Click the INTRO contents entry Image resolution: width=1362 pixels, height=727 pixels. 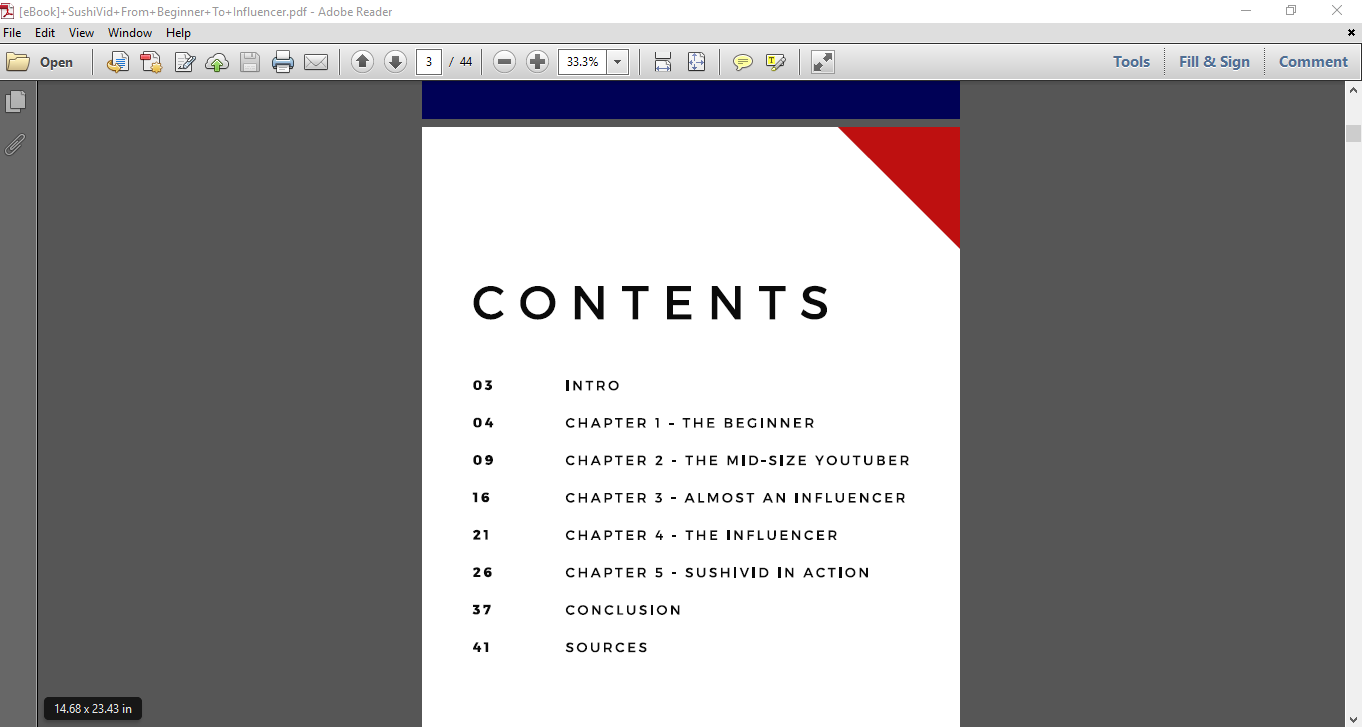[593, 386]
